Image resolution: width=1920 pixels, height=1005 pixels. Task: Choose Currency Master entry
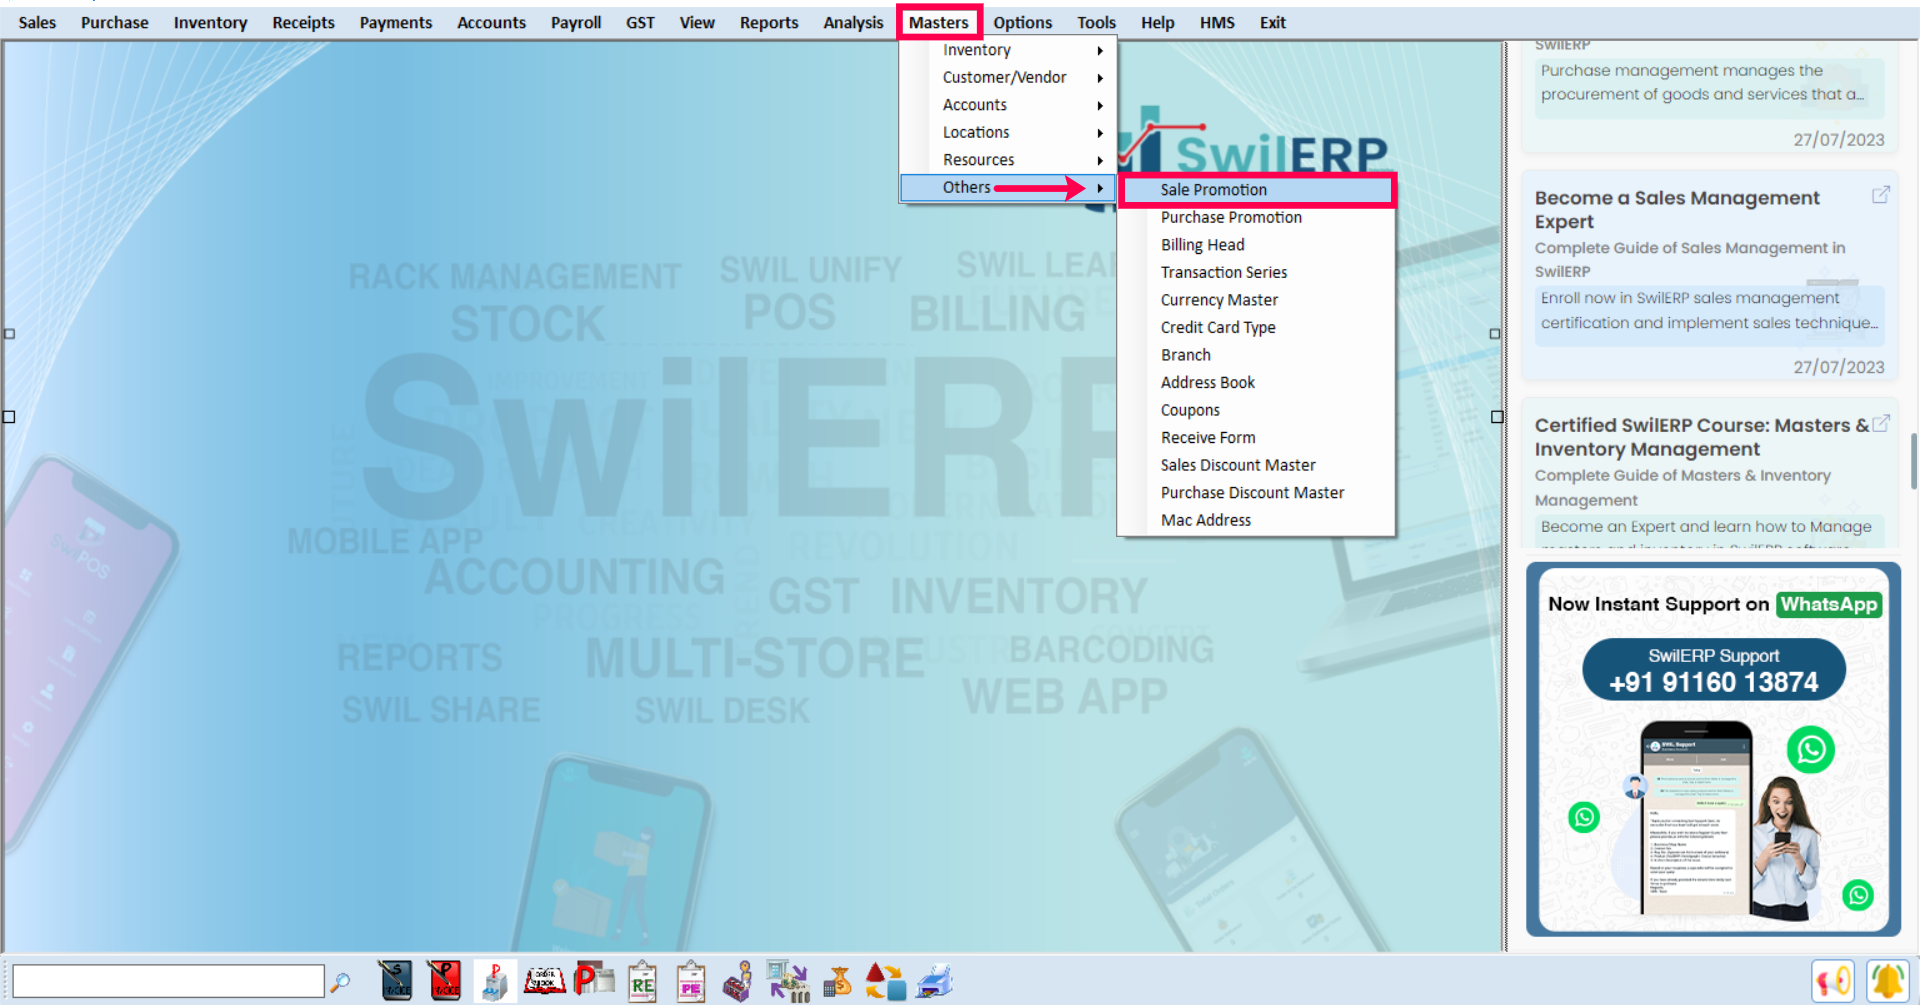(1257, 300)
